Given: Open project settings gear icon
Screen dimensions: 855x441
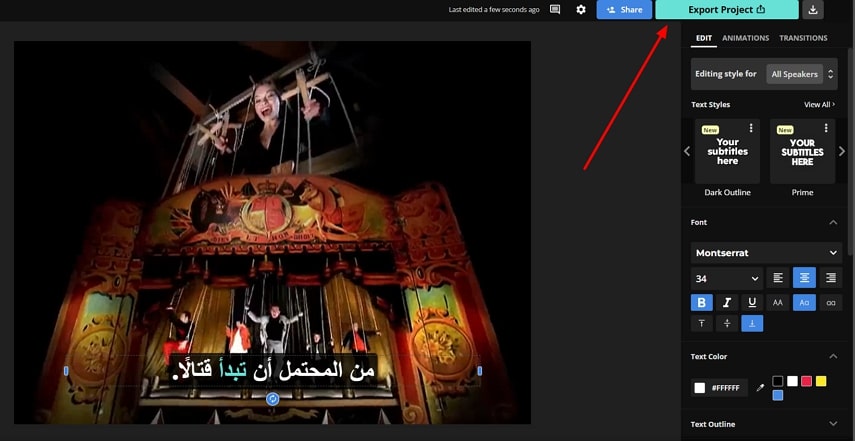Looking at the screenshot, I should (581, 10).
